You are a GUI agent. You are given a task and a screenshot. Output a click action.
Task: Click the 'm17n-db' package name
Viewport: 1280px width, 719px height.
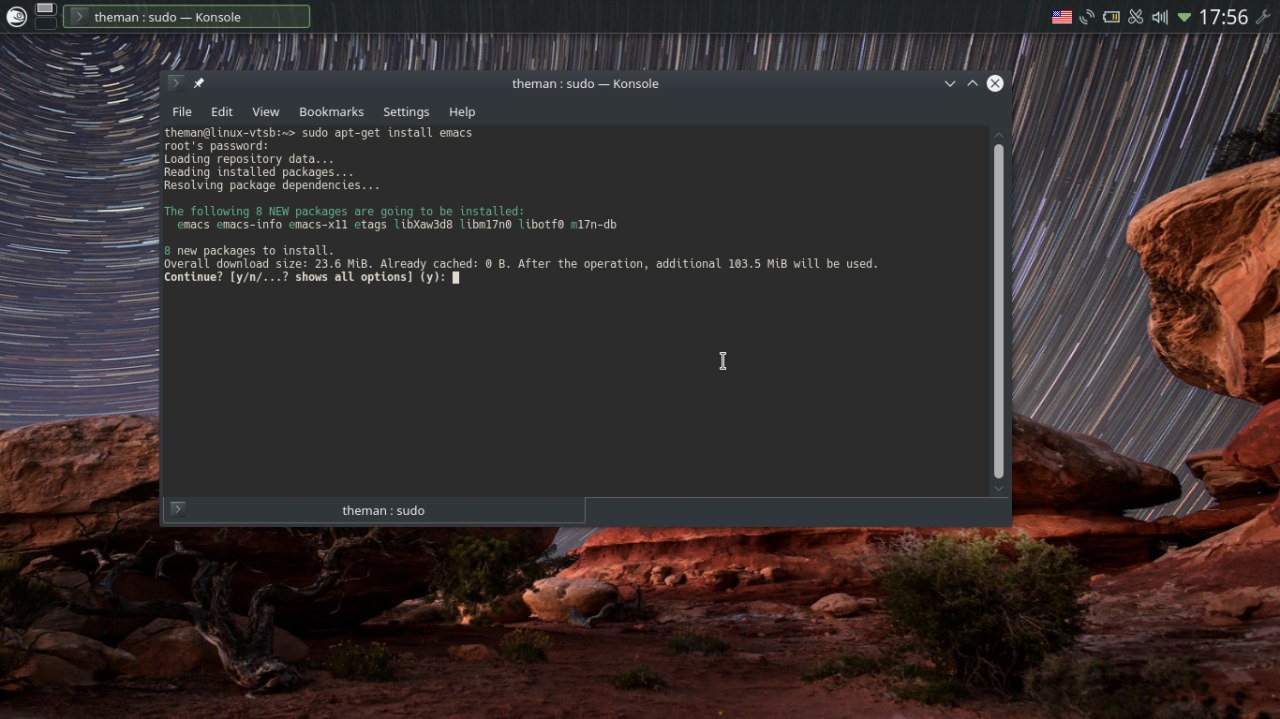593,225
